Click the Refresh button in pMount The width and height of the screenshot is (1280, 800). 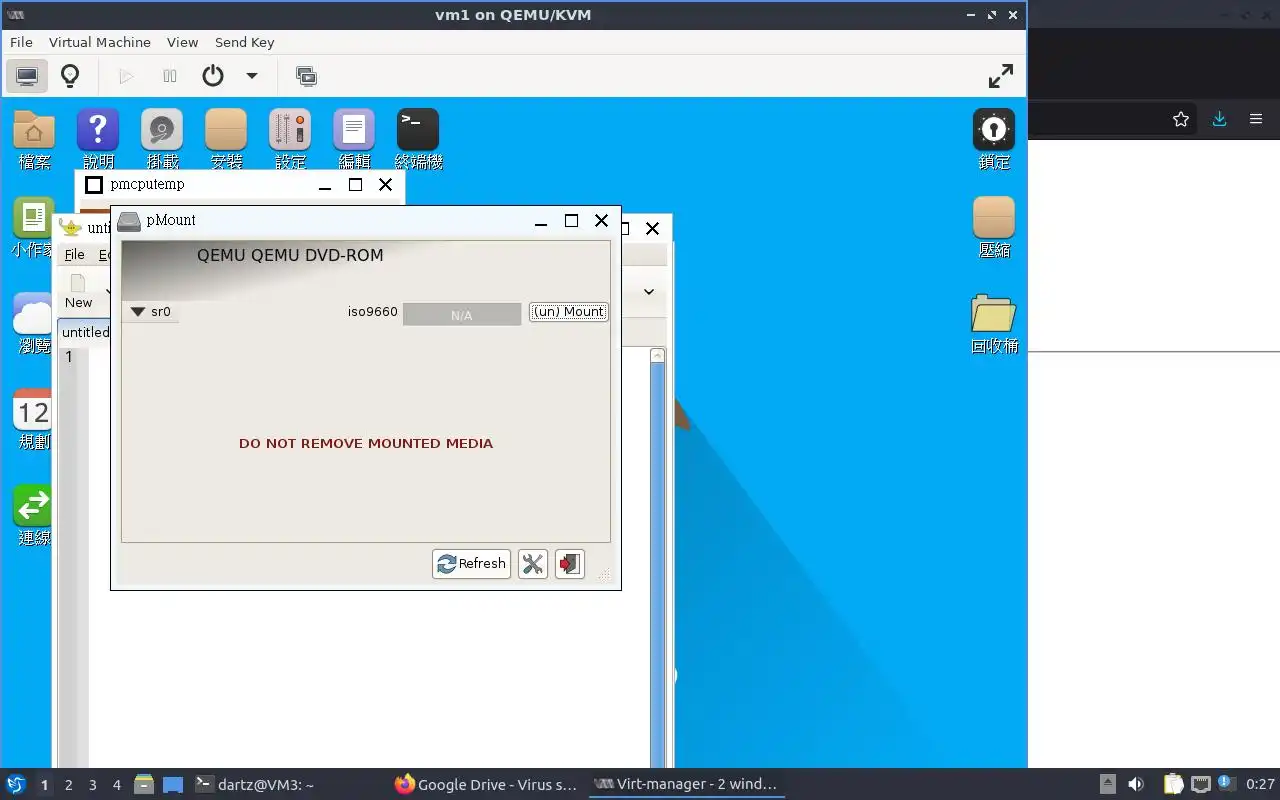click(471, 564)
